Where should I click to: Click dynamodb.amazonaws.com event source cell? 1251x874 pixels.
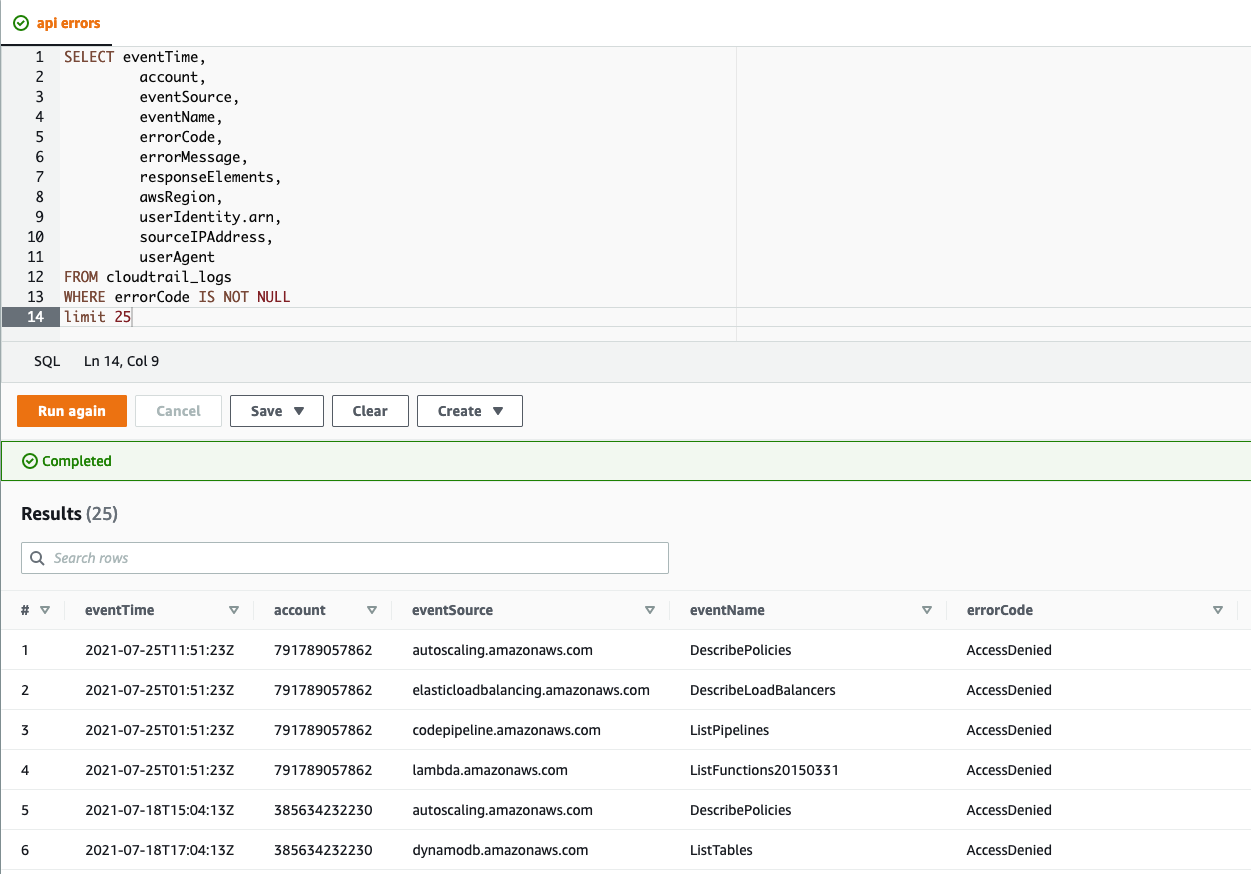tap(500, 850)
